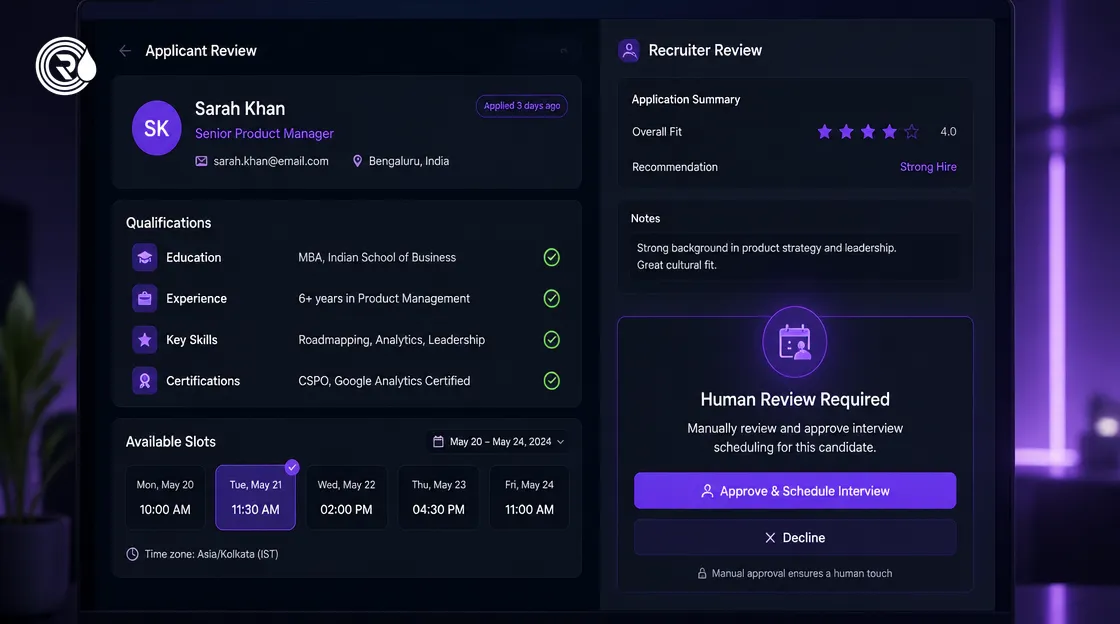This screenshot has width=1120, height=624.
Task: Click the Recruiter Review person icon
Action: coord(629,51)
